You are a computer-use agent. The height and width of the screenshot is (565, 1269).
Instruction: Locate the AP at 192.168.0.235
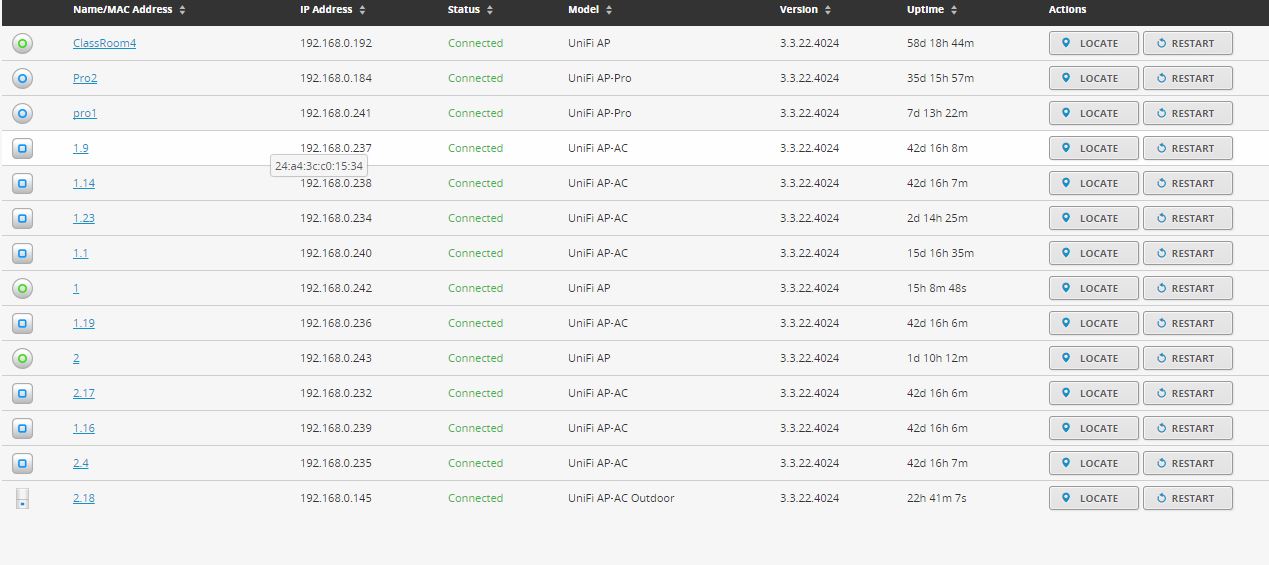(1093, 464)
